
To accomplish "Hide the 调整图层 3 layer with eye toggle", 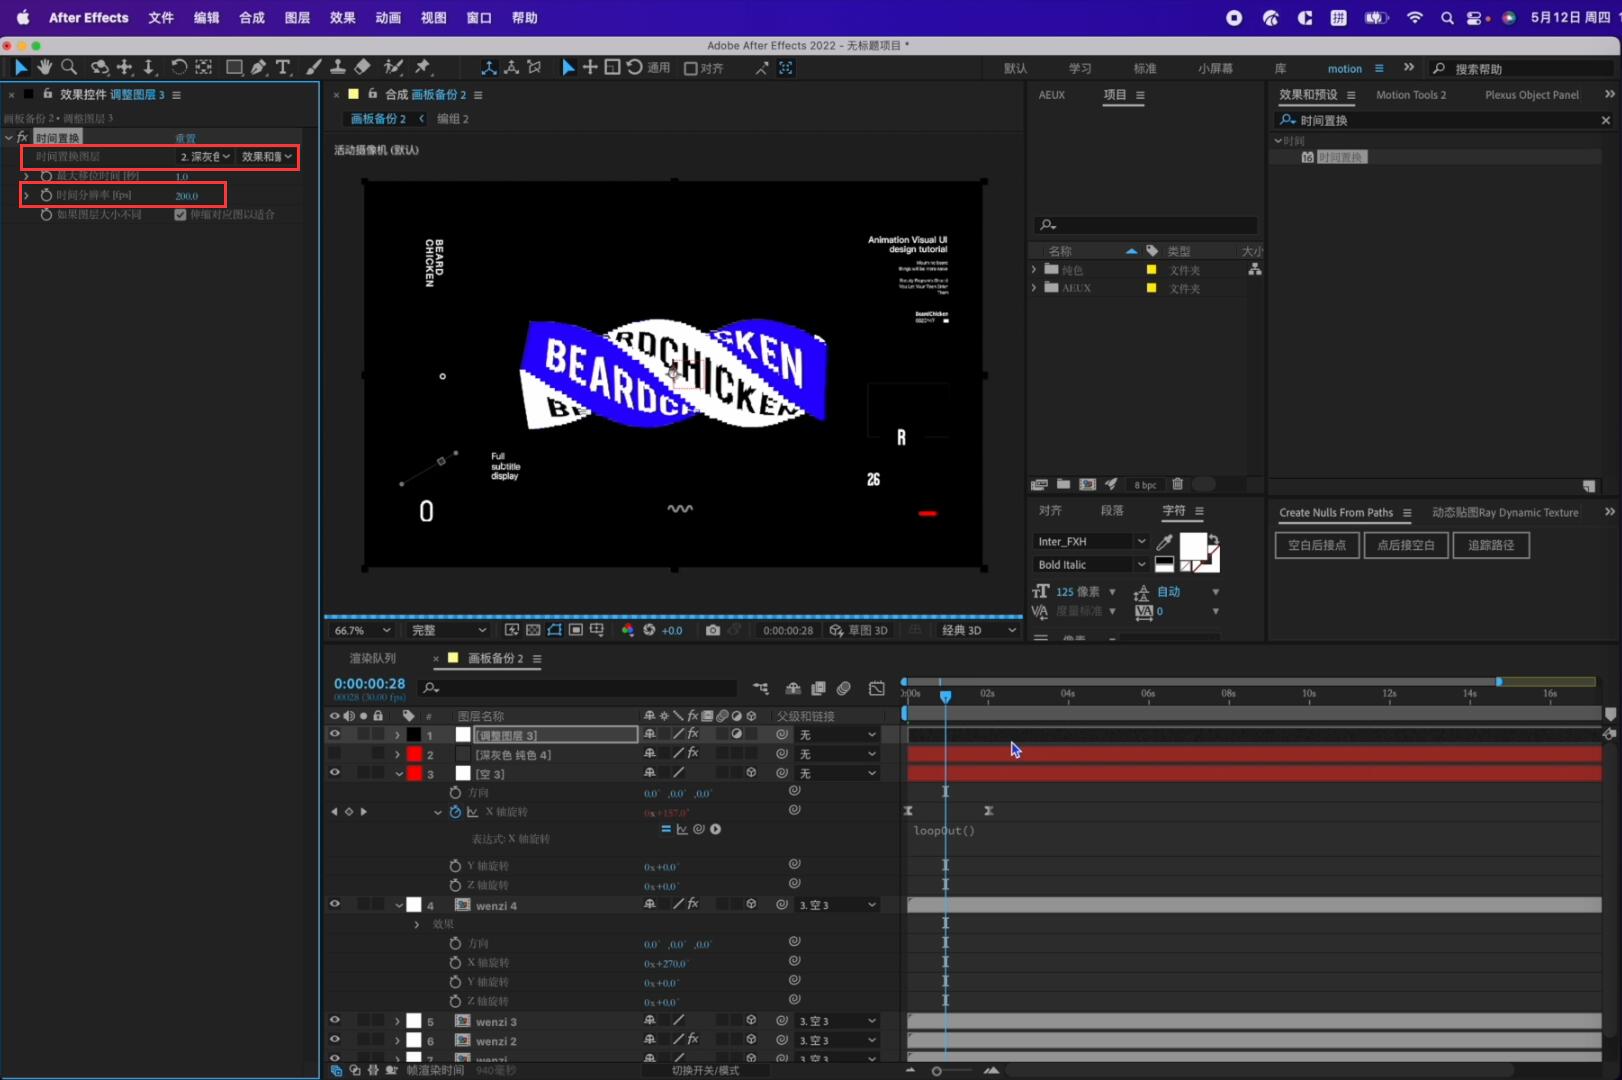I will [x=335, y=734].
